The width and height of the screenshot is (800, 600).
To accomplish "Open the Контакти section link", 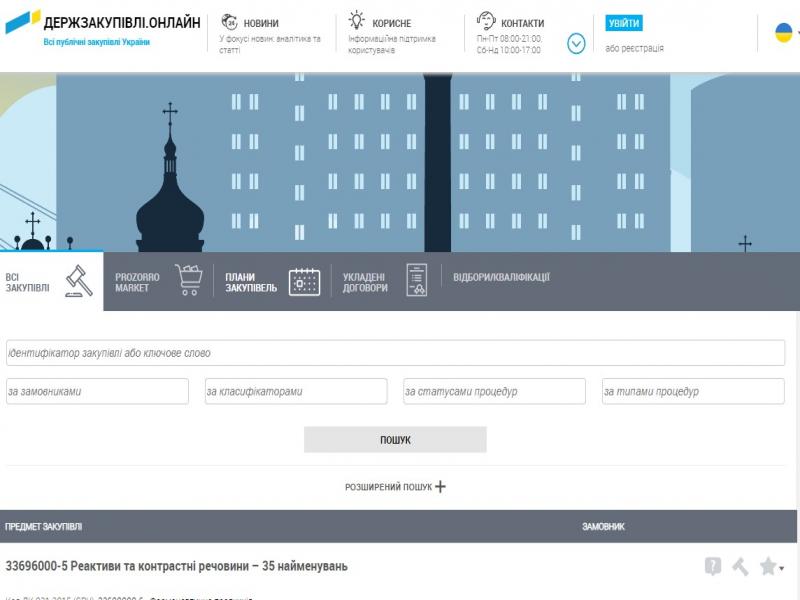I will (522, 23).
